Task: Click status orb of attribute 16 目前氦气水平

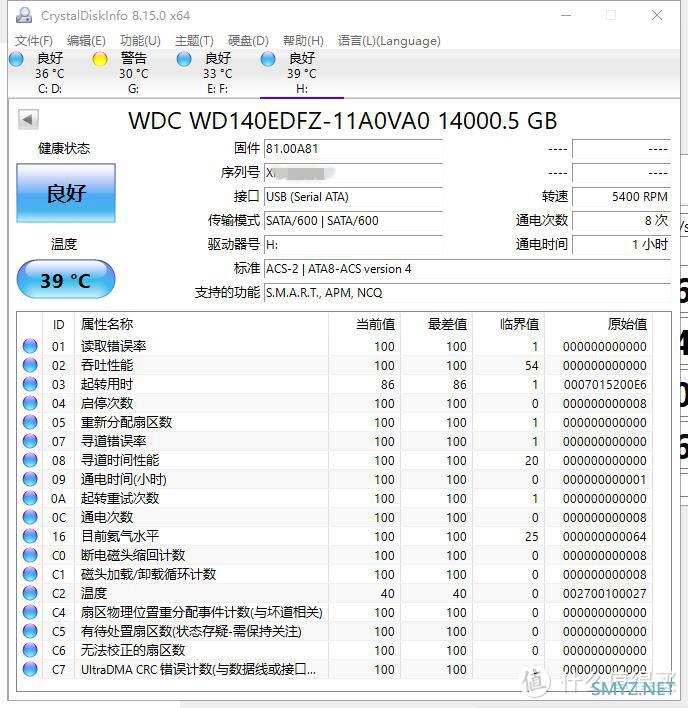Action: click(30, 536)
